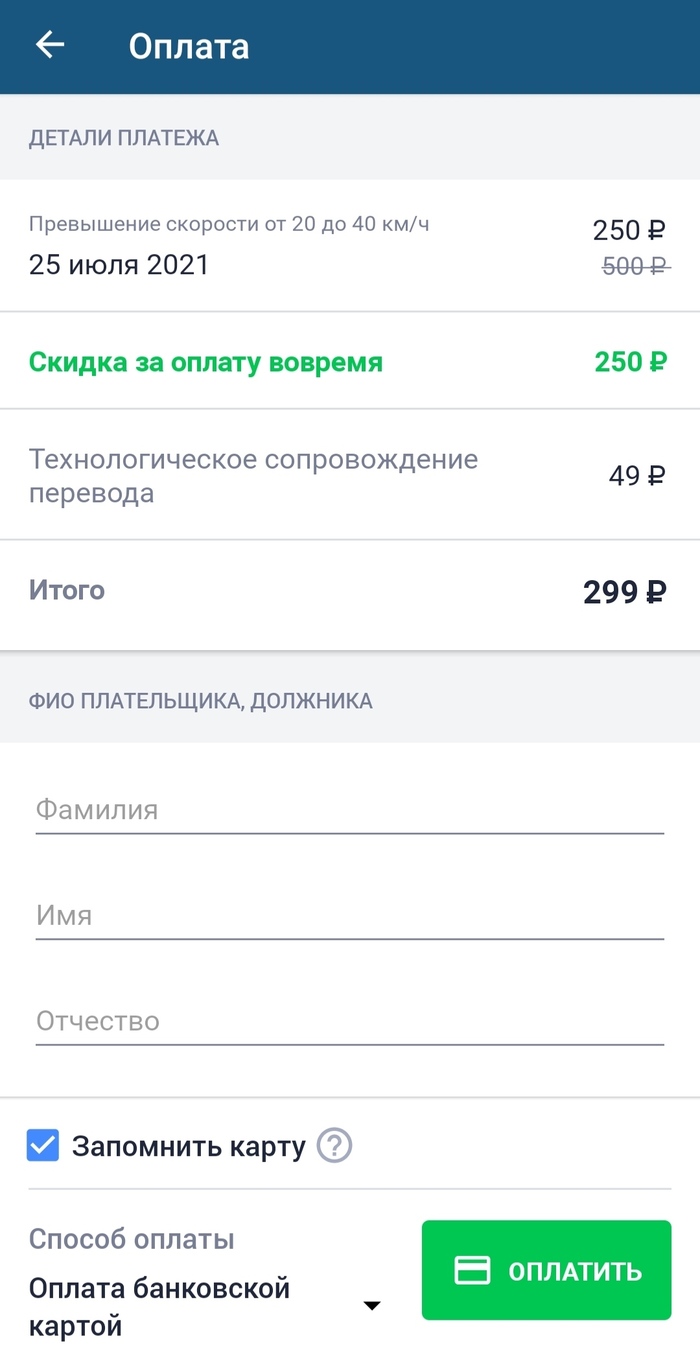Click the 49 ₽ service fee amount

coord(637,476)
